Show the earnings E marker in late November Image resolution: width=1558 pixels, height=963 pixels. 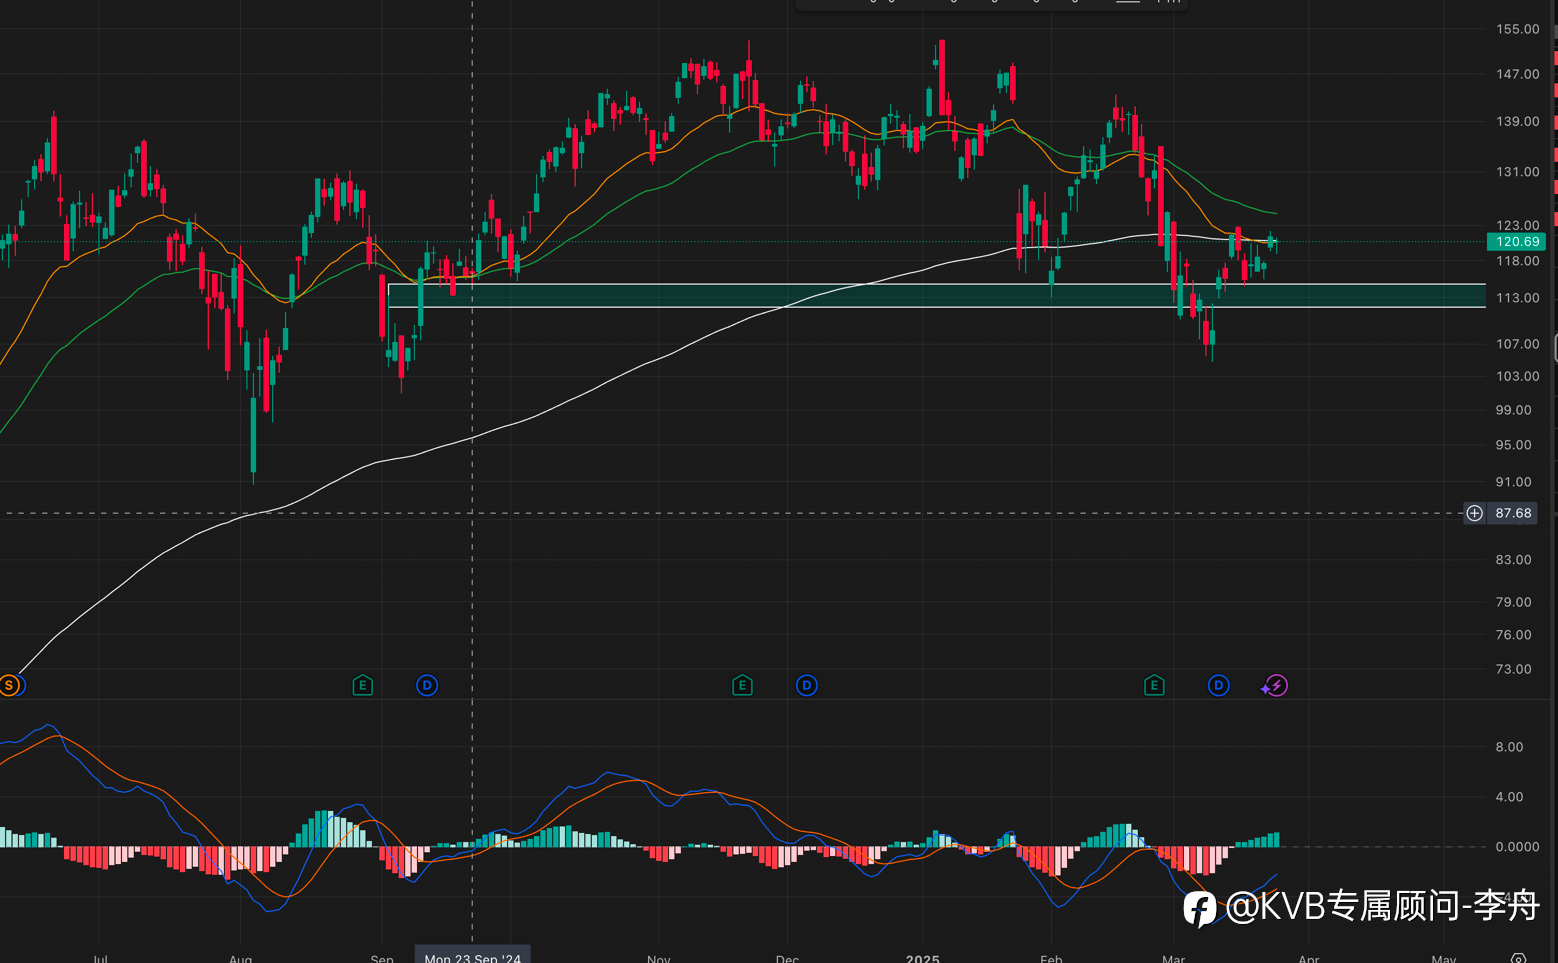[742, 685]
